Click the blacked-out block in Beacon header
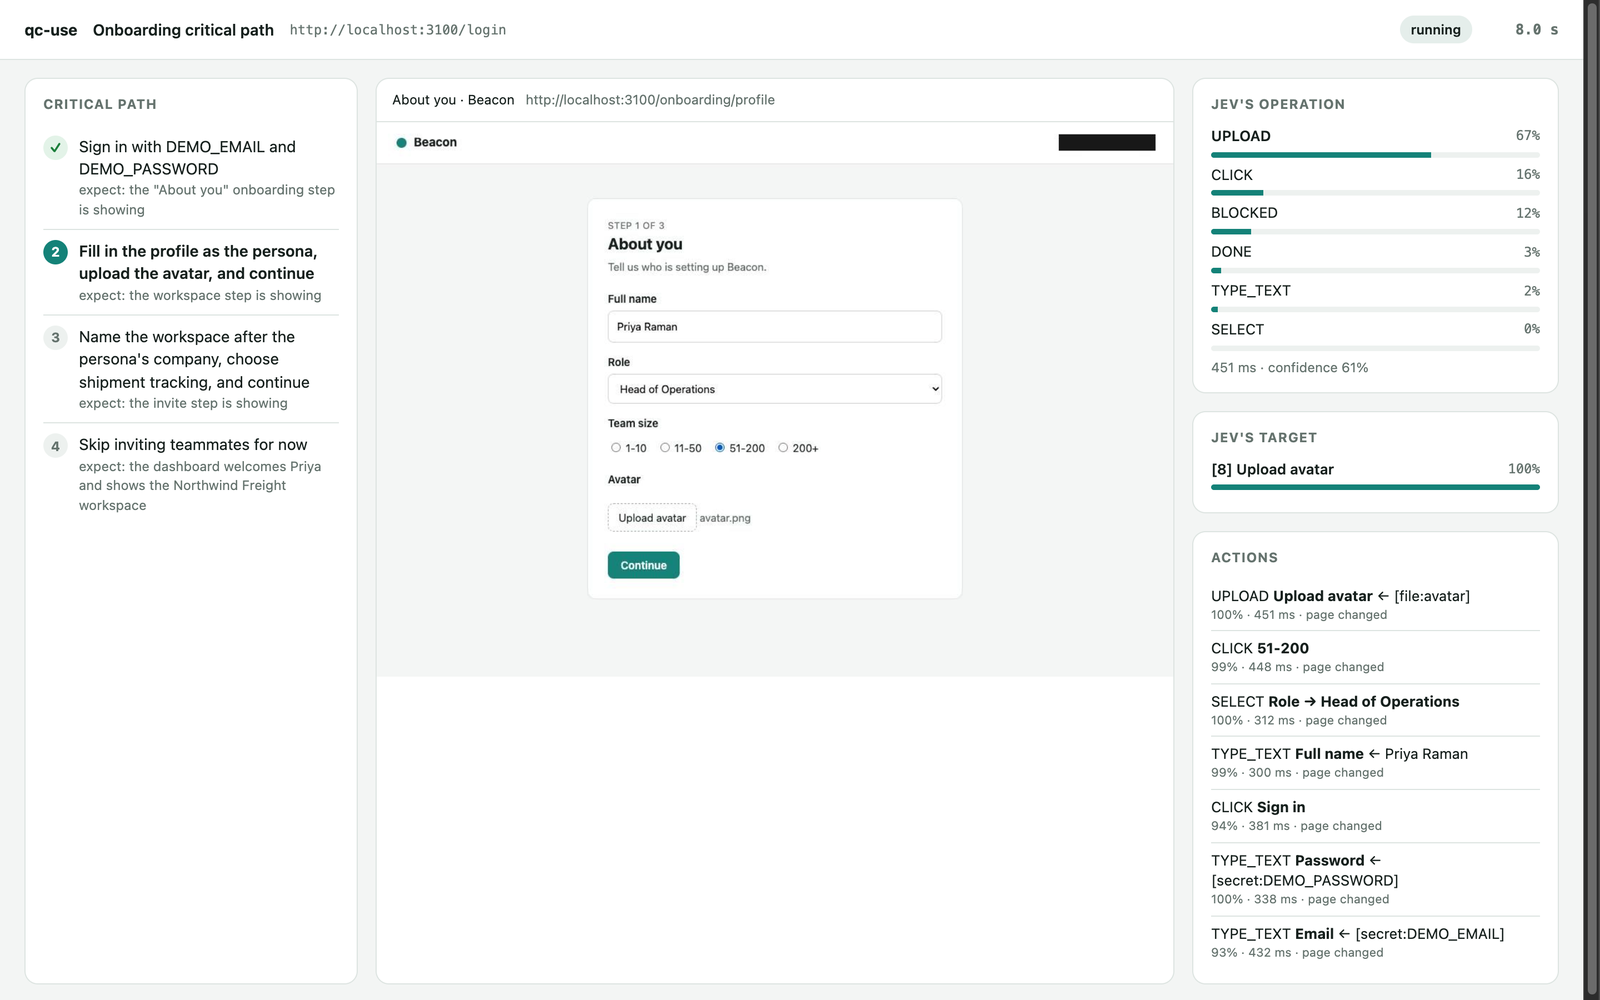 [1107, 143]
